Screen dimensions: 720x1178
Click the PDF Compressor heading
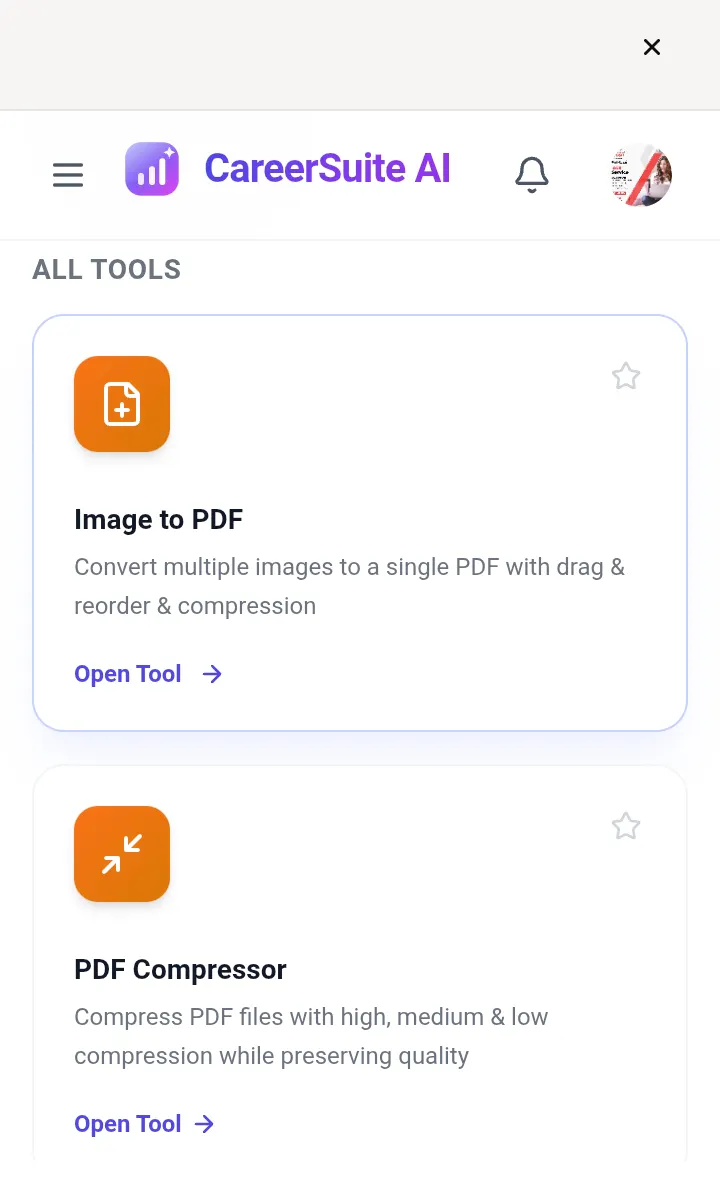(180, 970)
